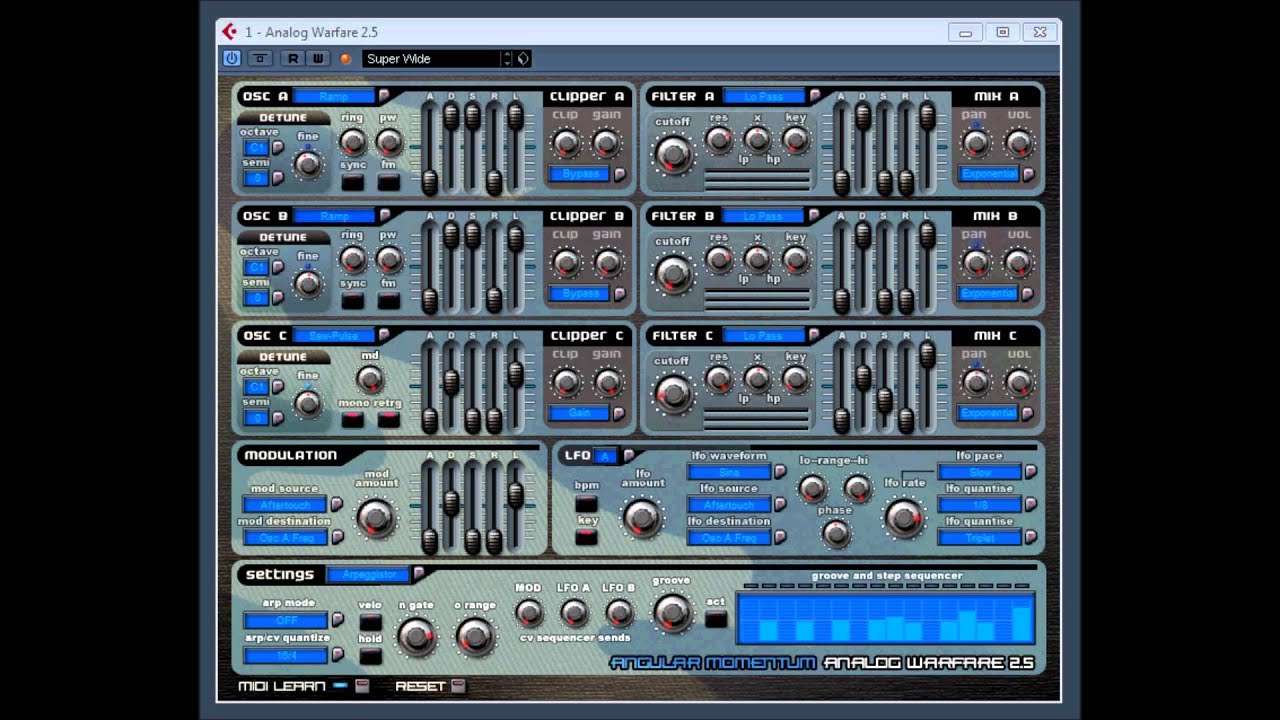Turn on the arpeggiator hold switch
1280x720 pixels.
point(371,656)
